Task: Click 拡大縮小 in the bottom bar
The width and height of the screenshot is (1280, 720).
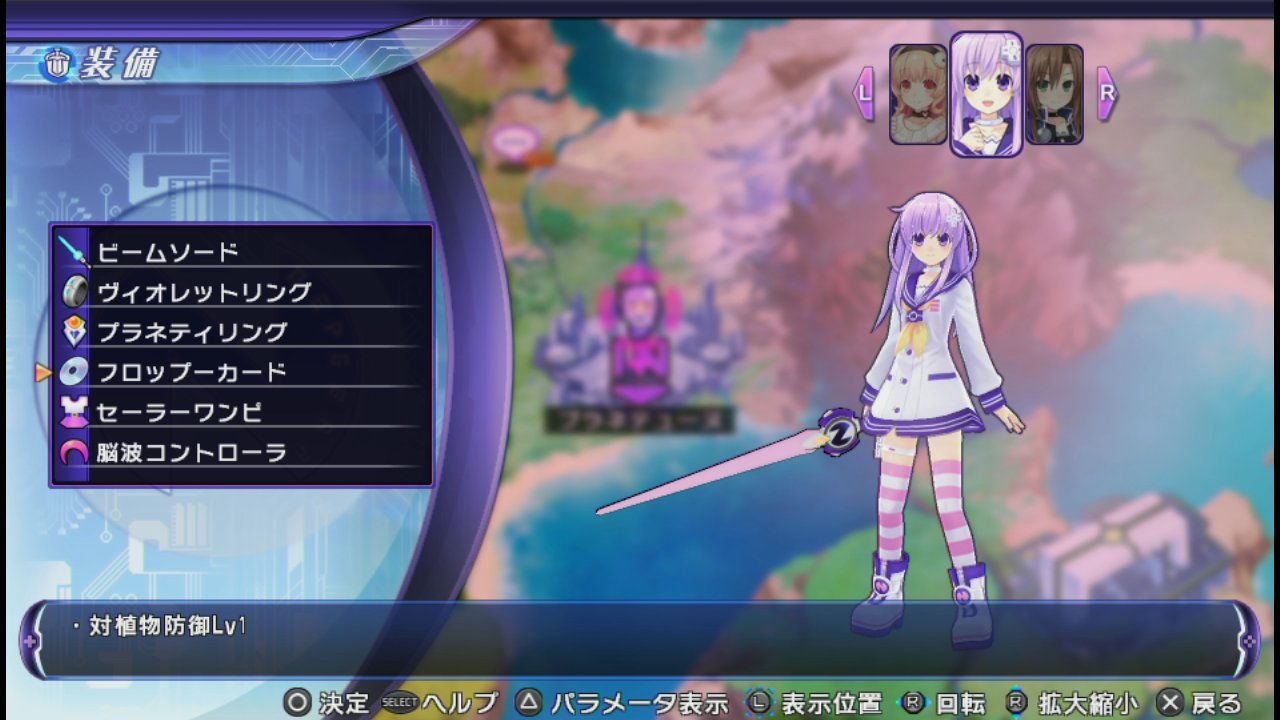Action: [x=1088, y=703]
